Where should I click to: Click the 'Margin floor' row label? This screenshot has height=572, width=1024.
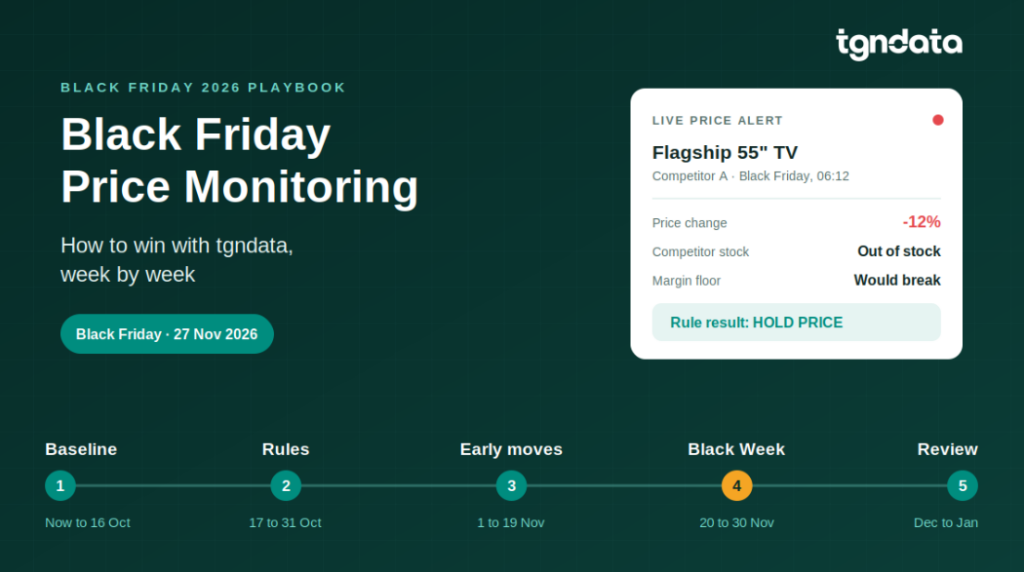pyautogui.click(x=686, y=281)
